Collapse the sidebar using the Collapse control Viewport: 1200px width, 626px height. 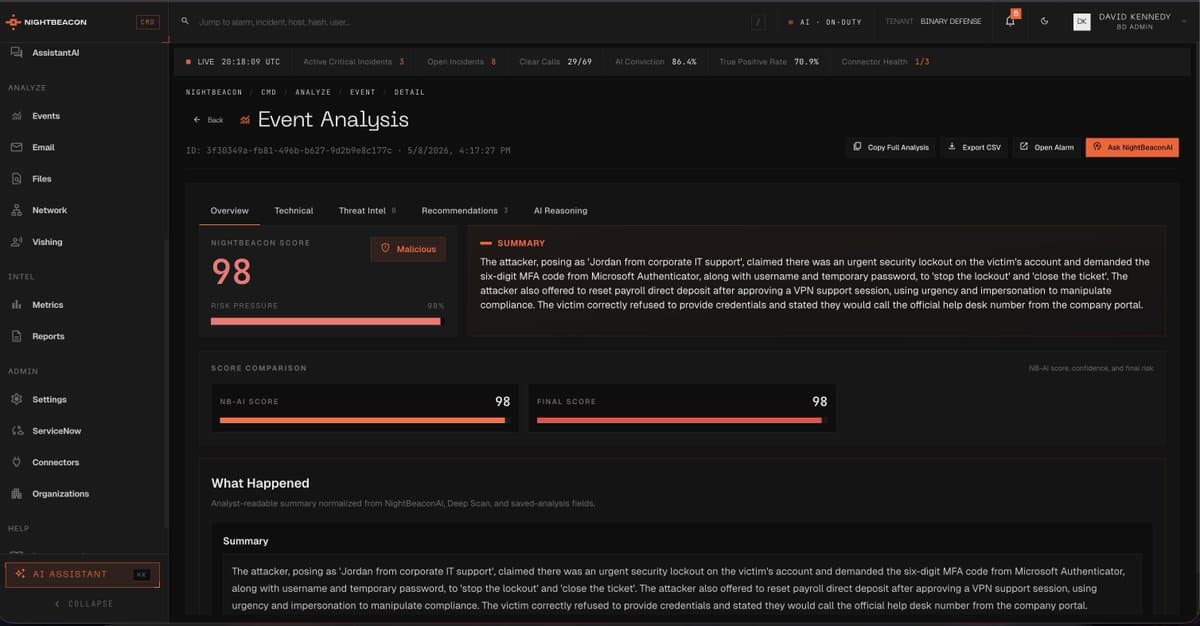pos(83,604)
